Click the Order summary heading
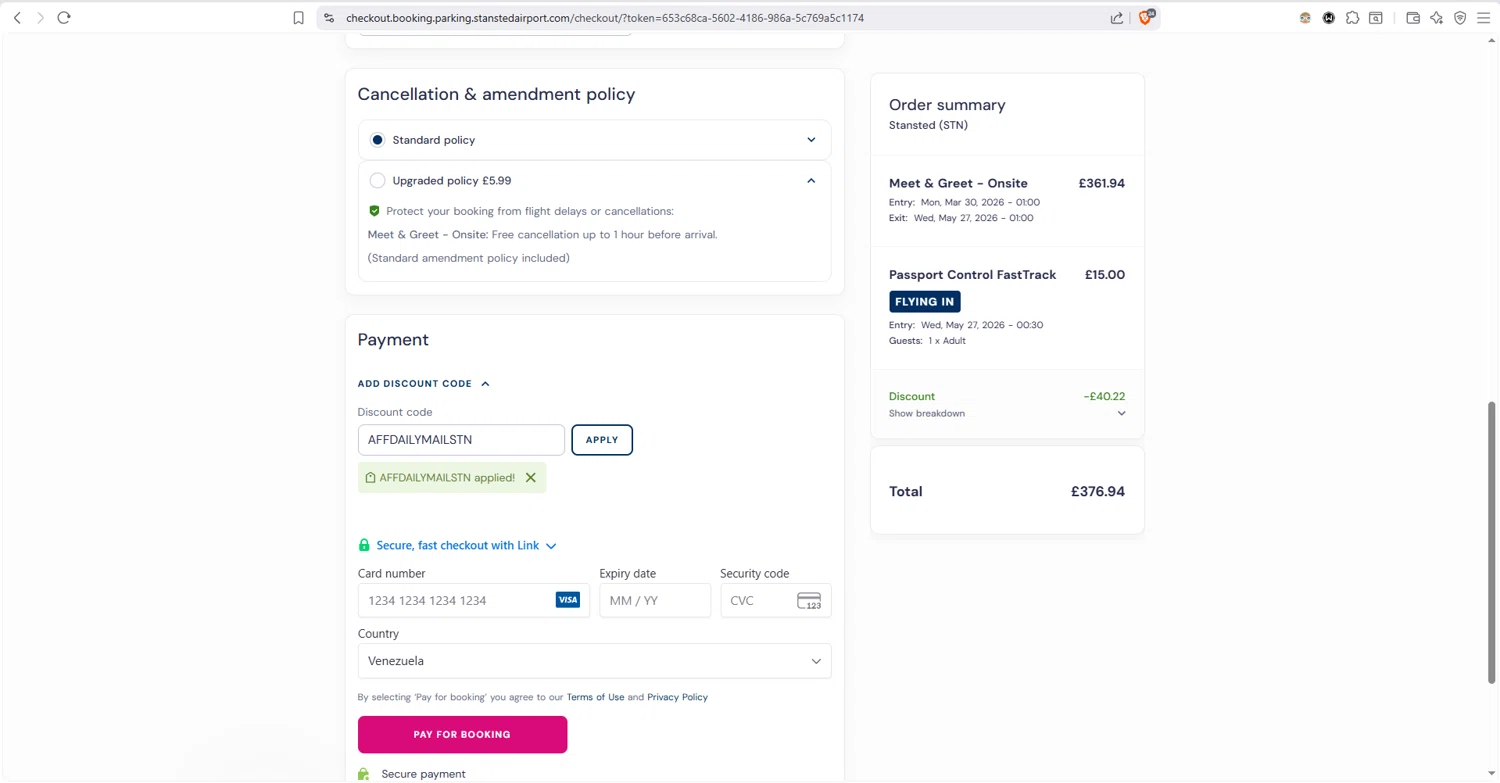Screen dimensions: 1500x783 (947, 105)
